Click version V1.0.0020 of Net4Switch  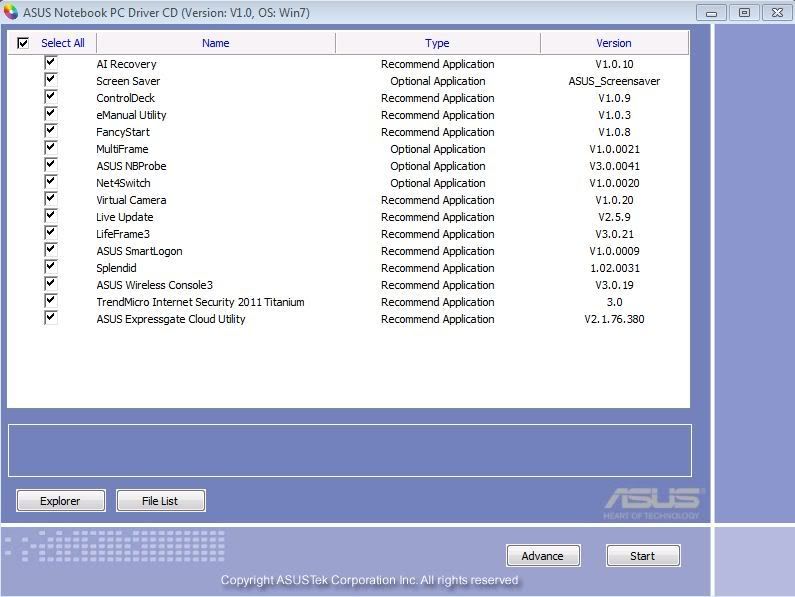tap(614, 183)
